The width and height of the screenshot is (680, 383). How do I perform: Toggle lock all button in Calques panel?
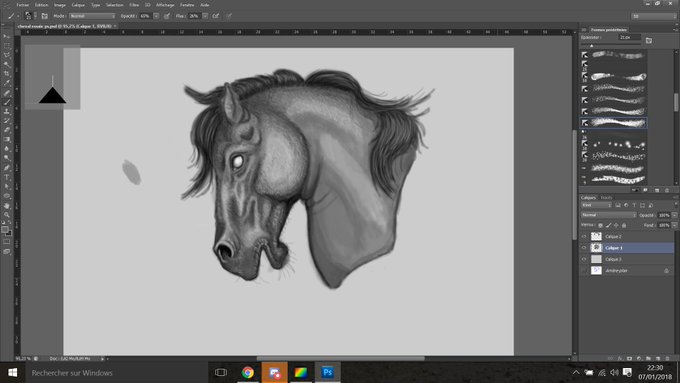click(624, 225)
